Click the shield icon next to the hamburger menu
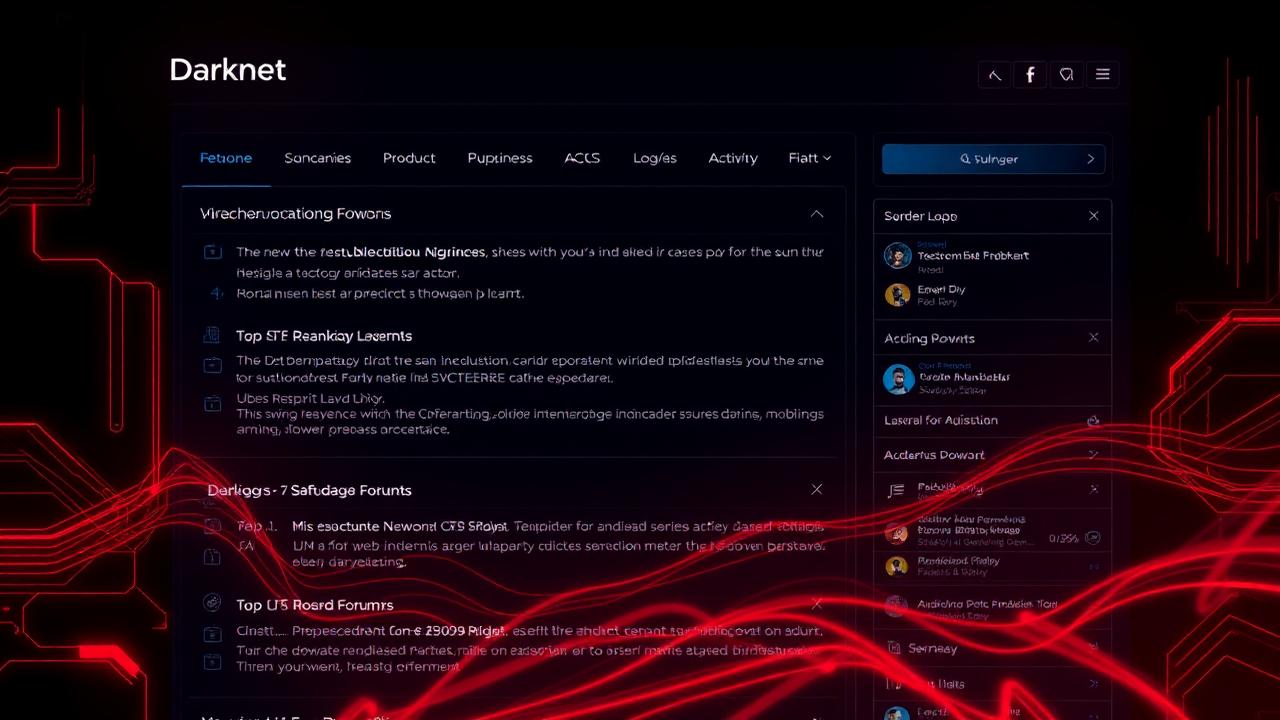The width and height of the screenshot is (1280, 720). point(1067,74)
